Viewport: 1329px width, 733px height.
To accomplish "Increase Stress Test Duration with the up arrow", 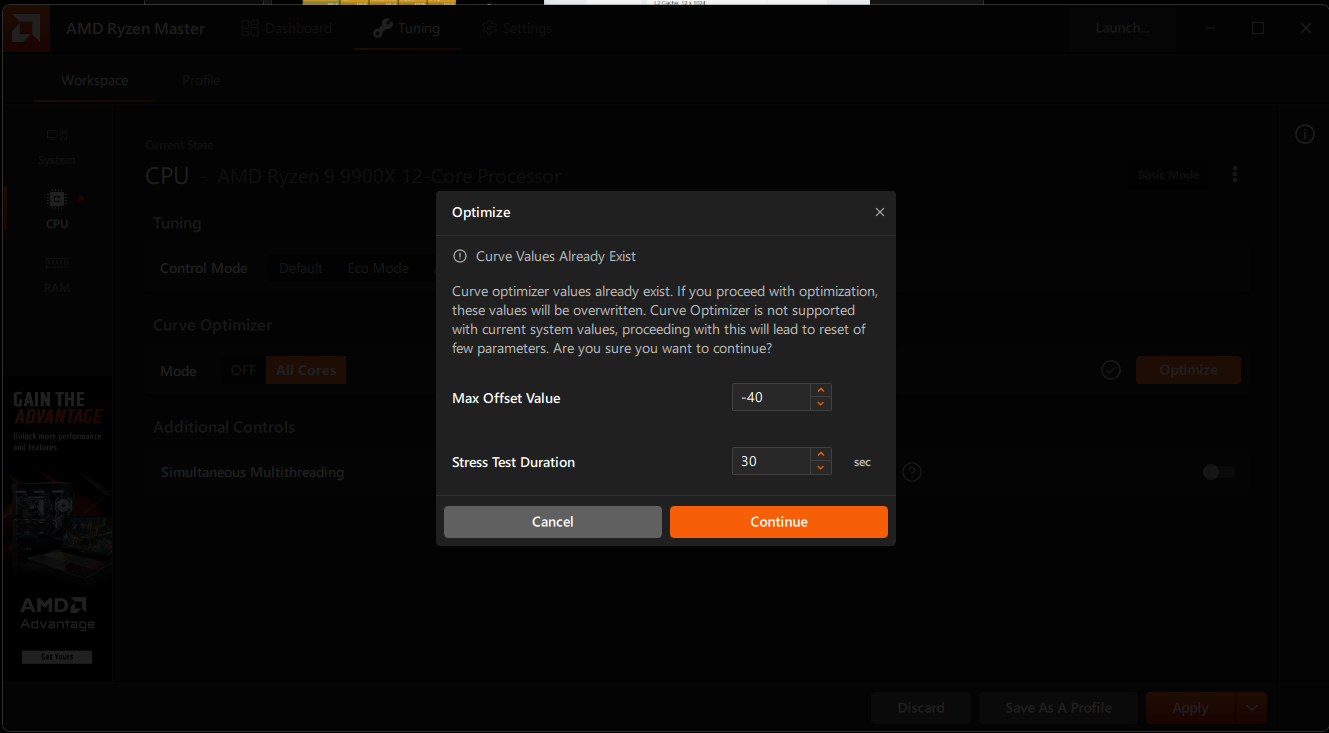I will [821, 455].
